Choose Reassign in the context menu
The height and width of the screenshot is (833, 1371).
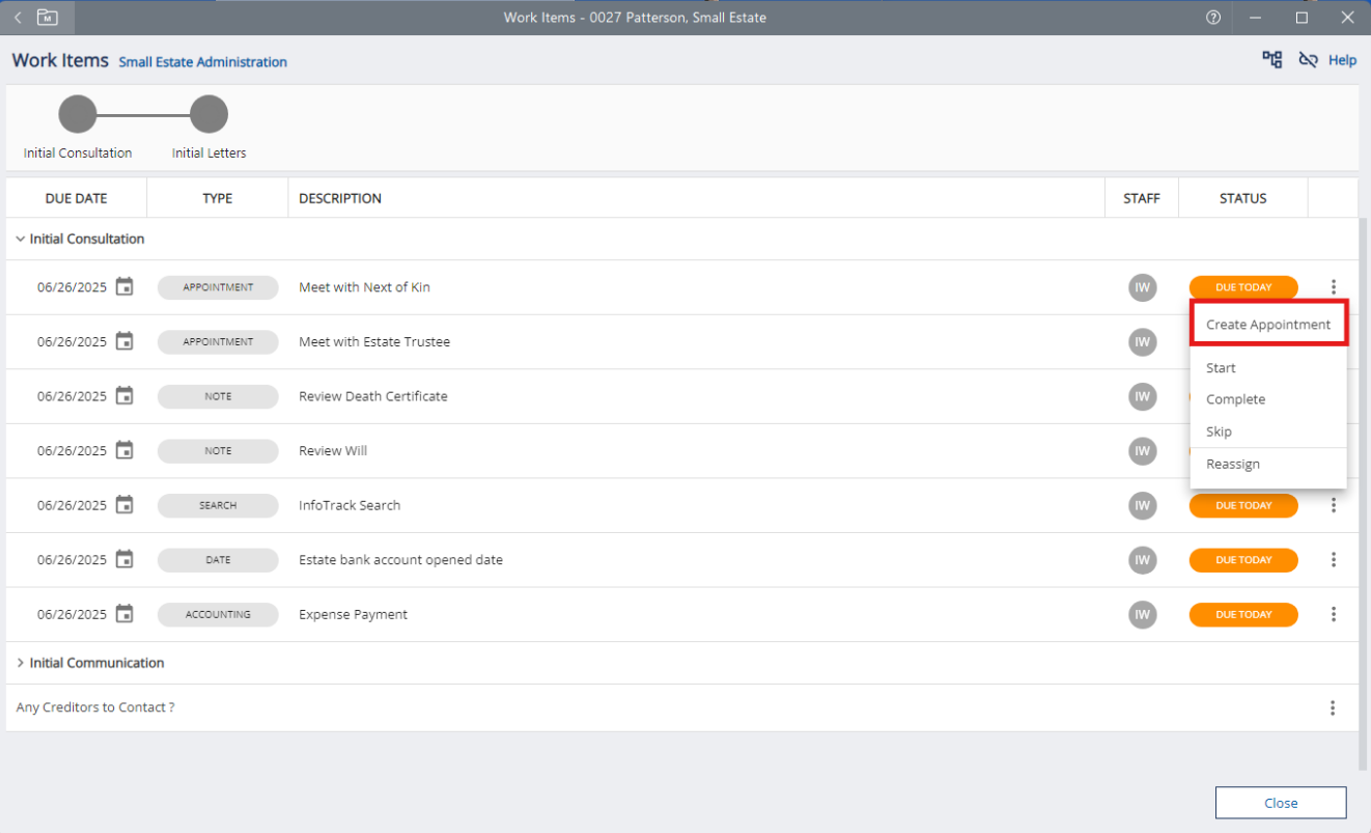(x=1232, y=464)
